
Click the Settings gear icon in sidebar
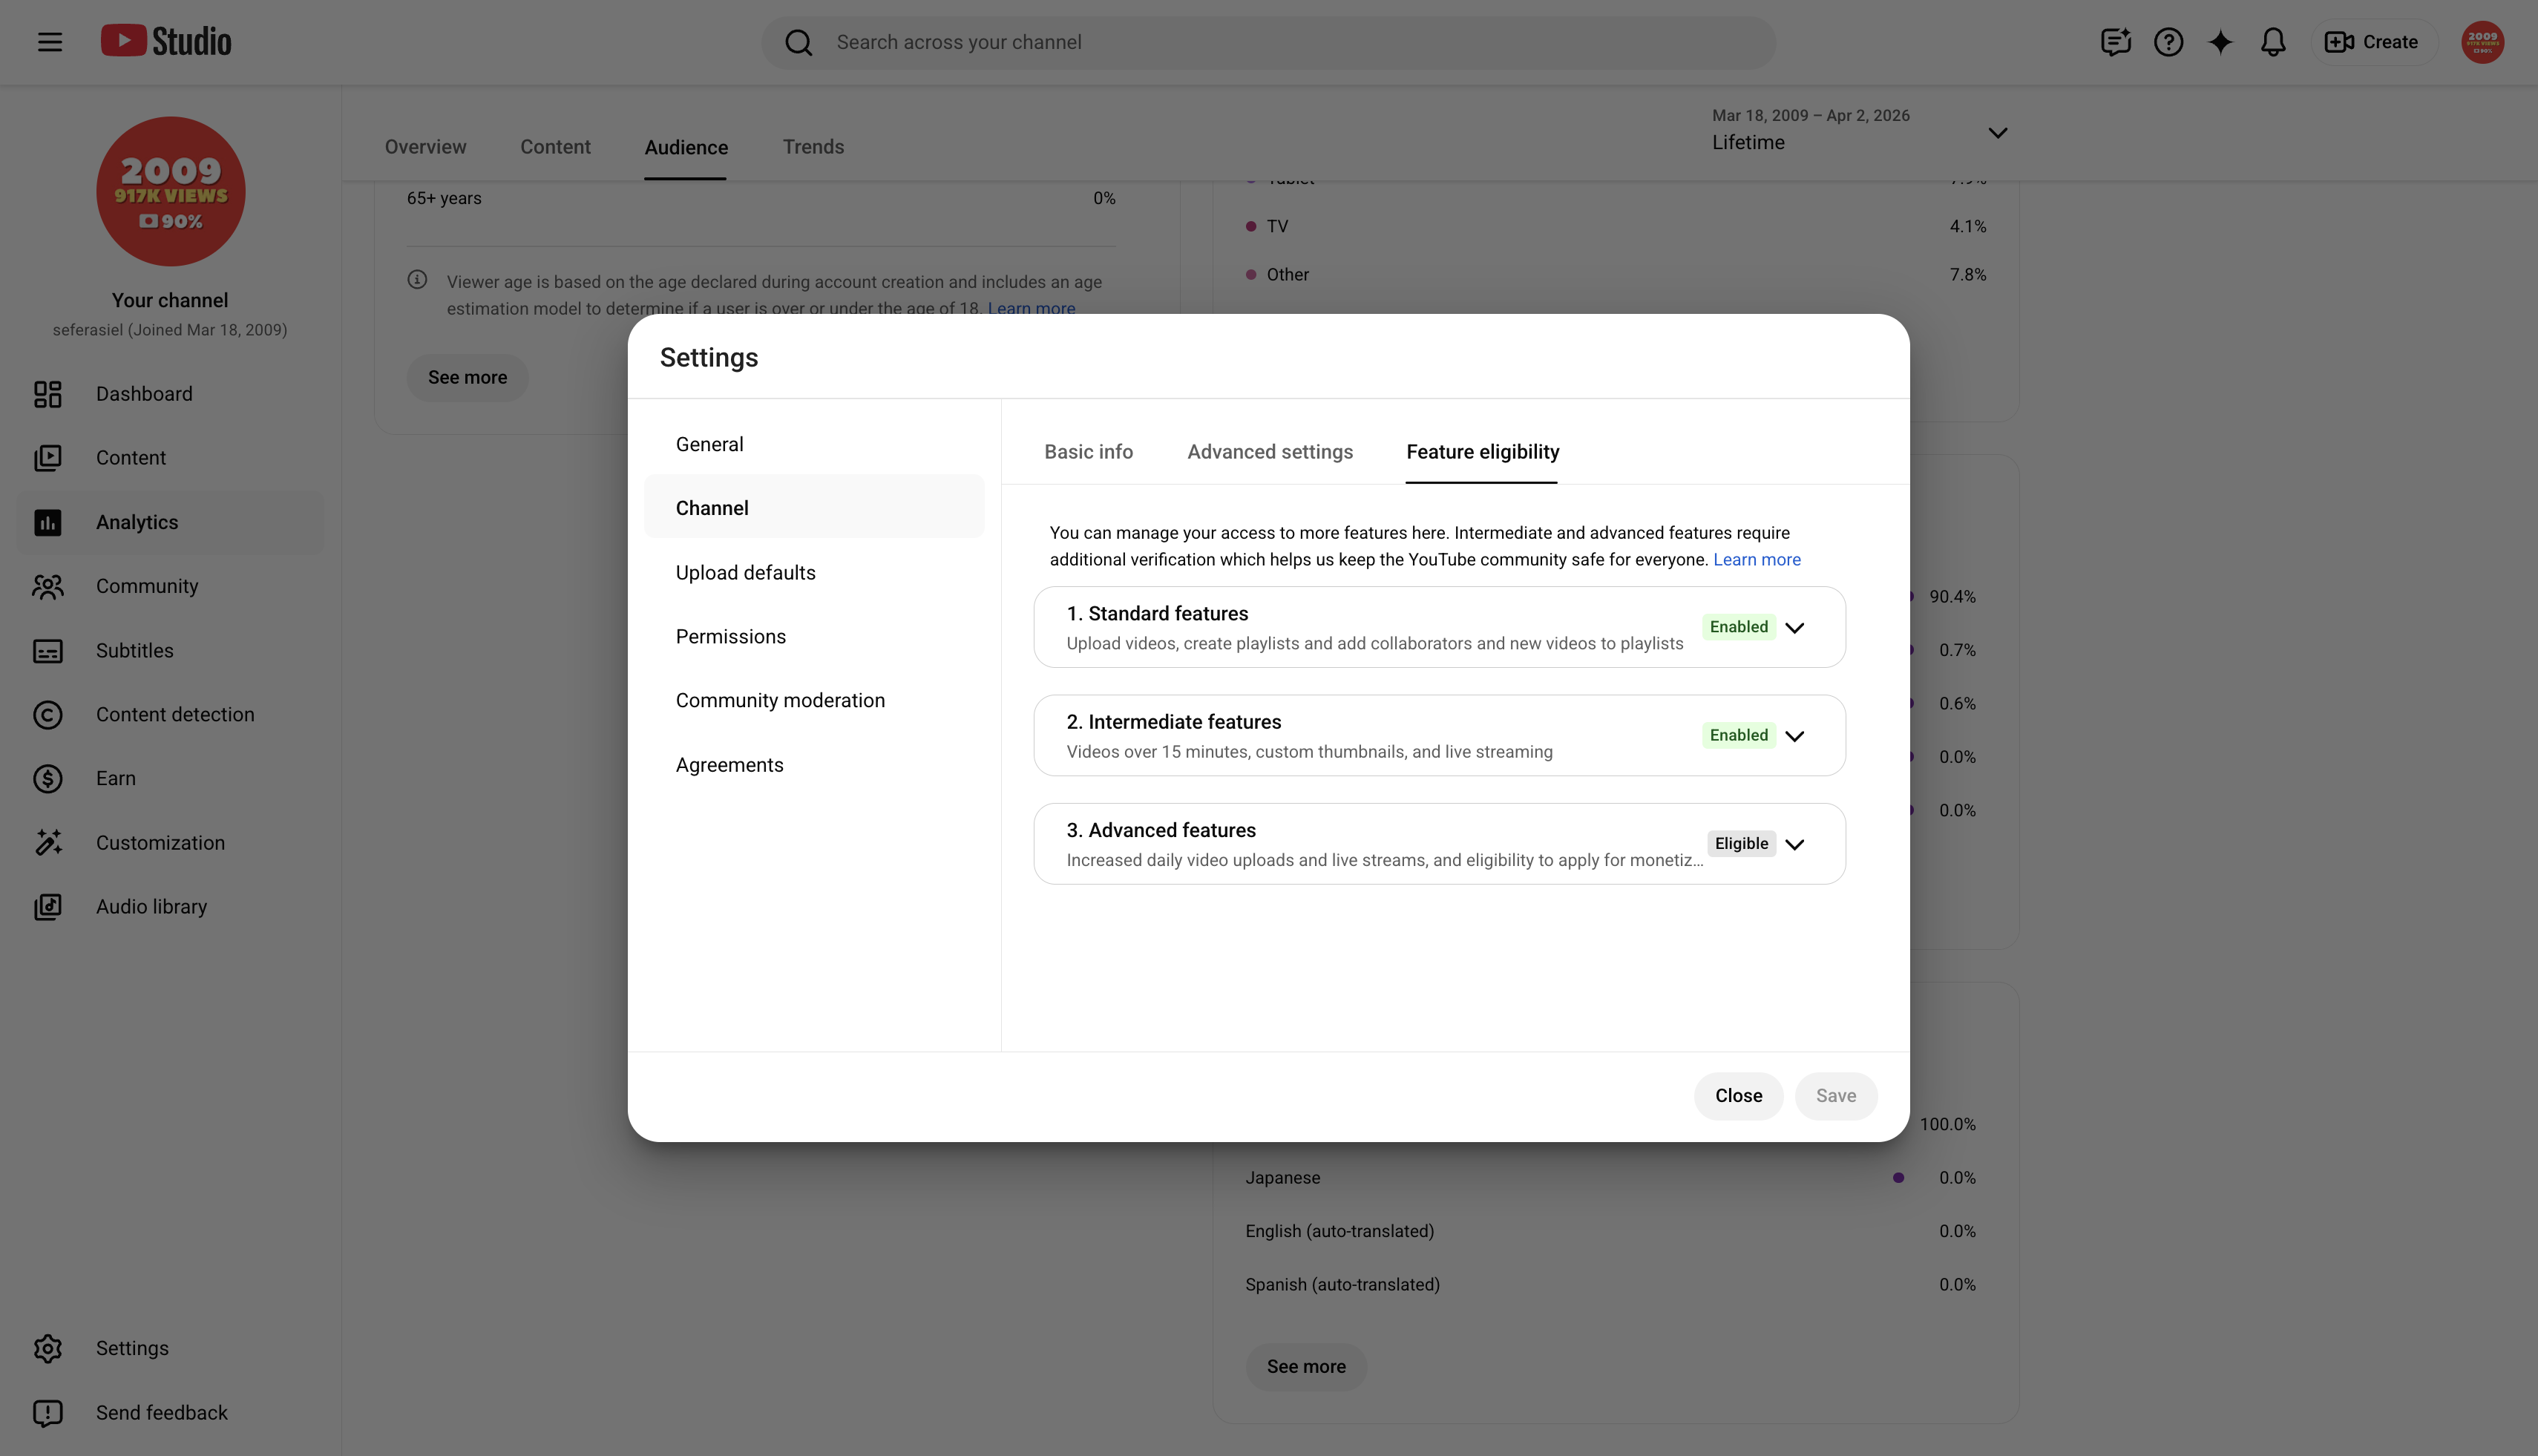[48, 1349]
